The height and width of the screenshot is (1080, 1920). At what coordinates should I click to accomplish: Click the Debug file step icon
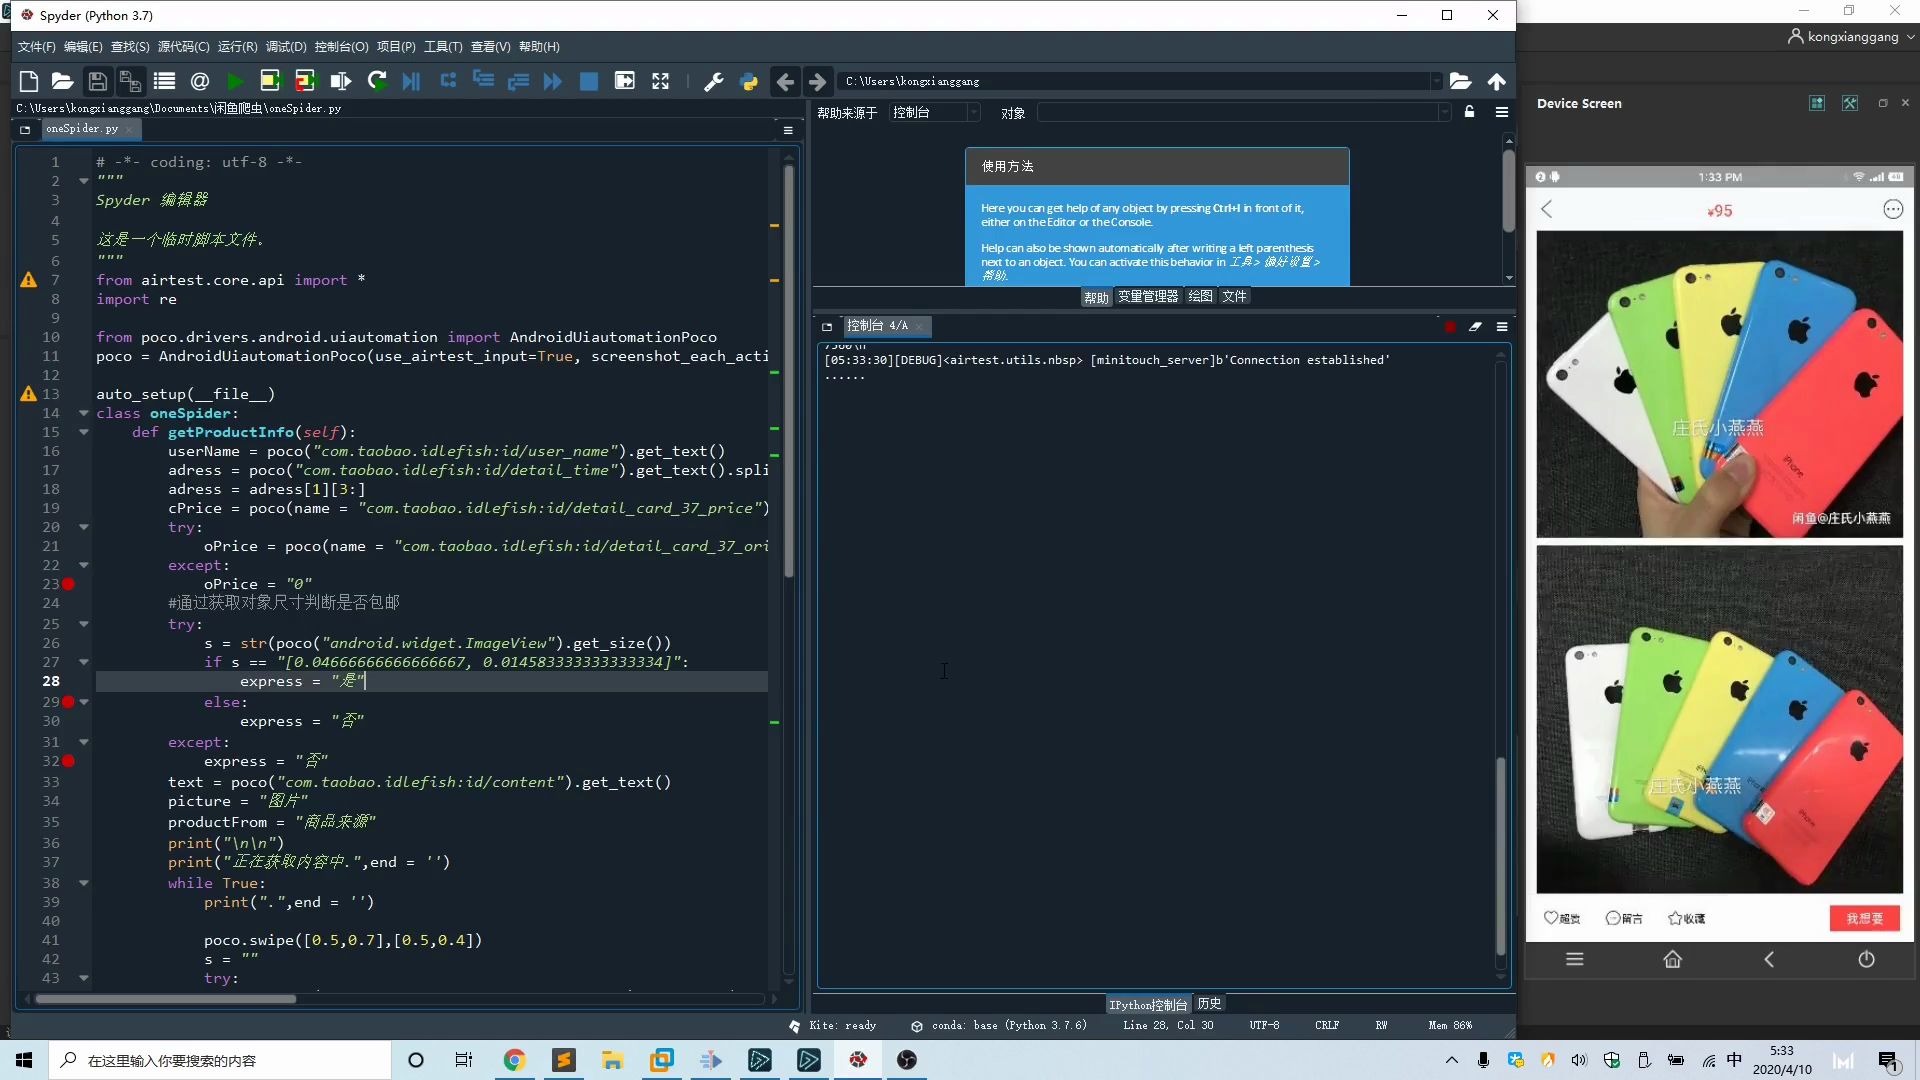click(411, 82)
